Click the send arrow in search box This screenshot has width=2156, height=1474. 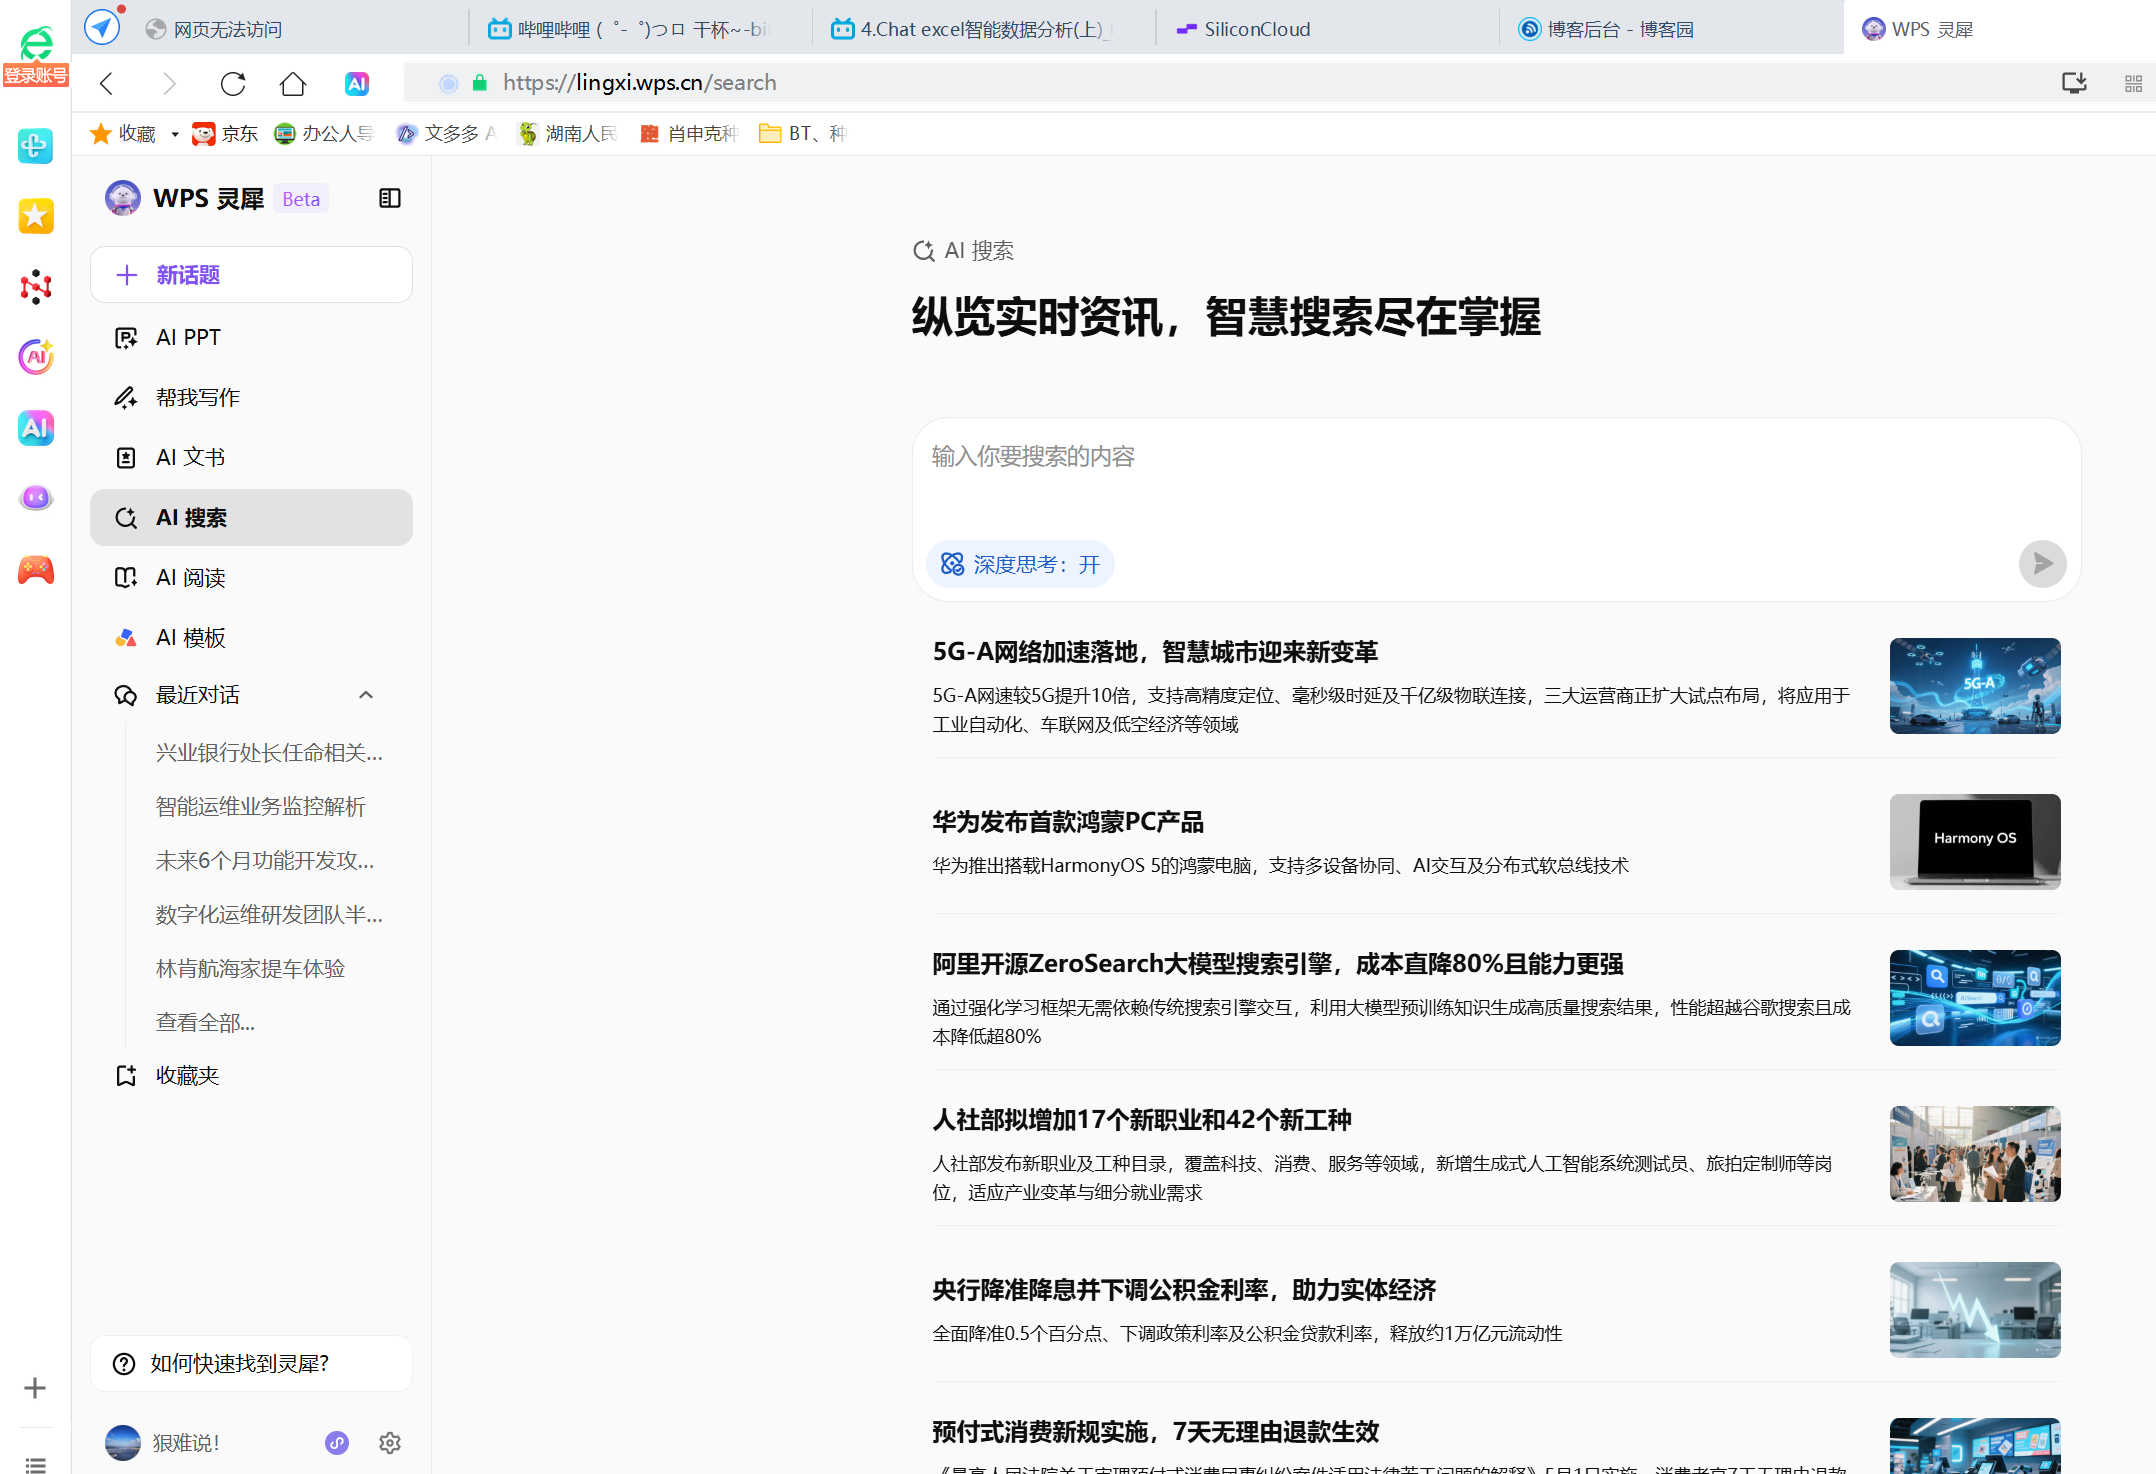(x=2042, y=564)
